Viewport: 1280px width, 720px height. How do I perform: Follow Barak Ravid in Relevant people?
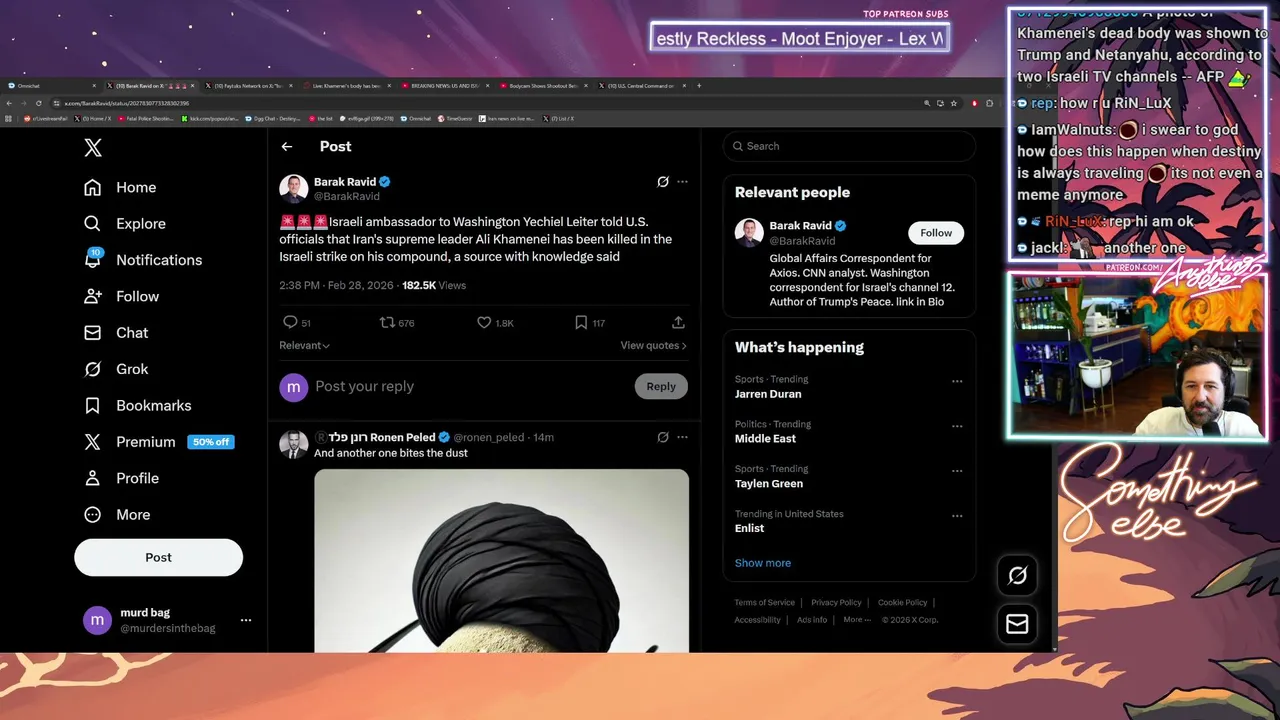coord(936,233)
